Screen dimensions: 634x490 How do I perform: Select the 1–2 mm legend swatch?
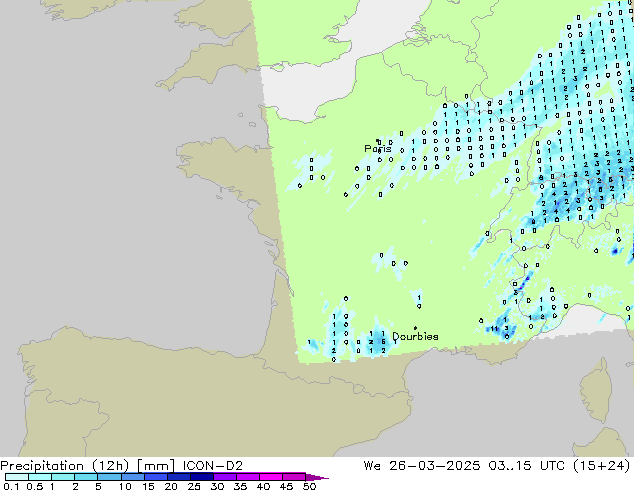coord(63,477)
